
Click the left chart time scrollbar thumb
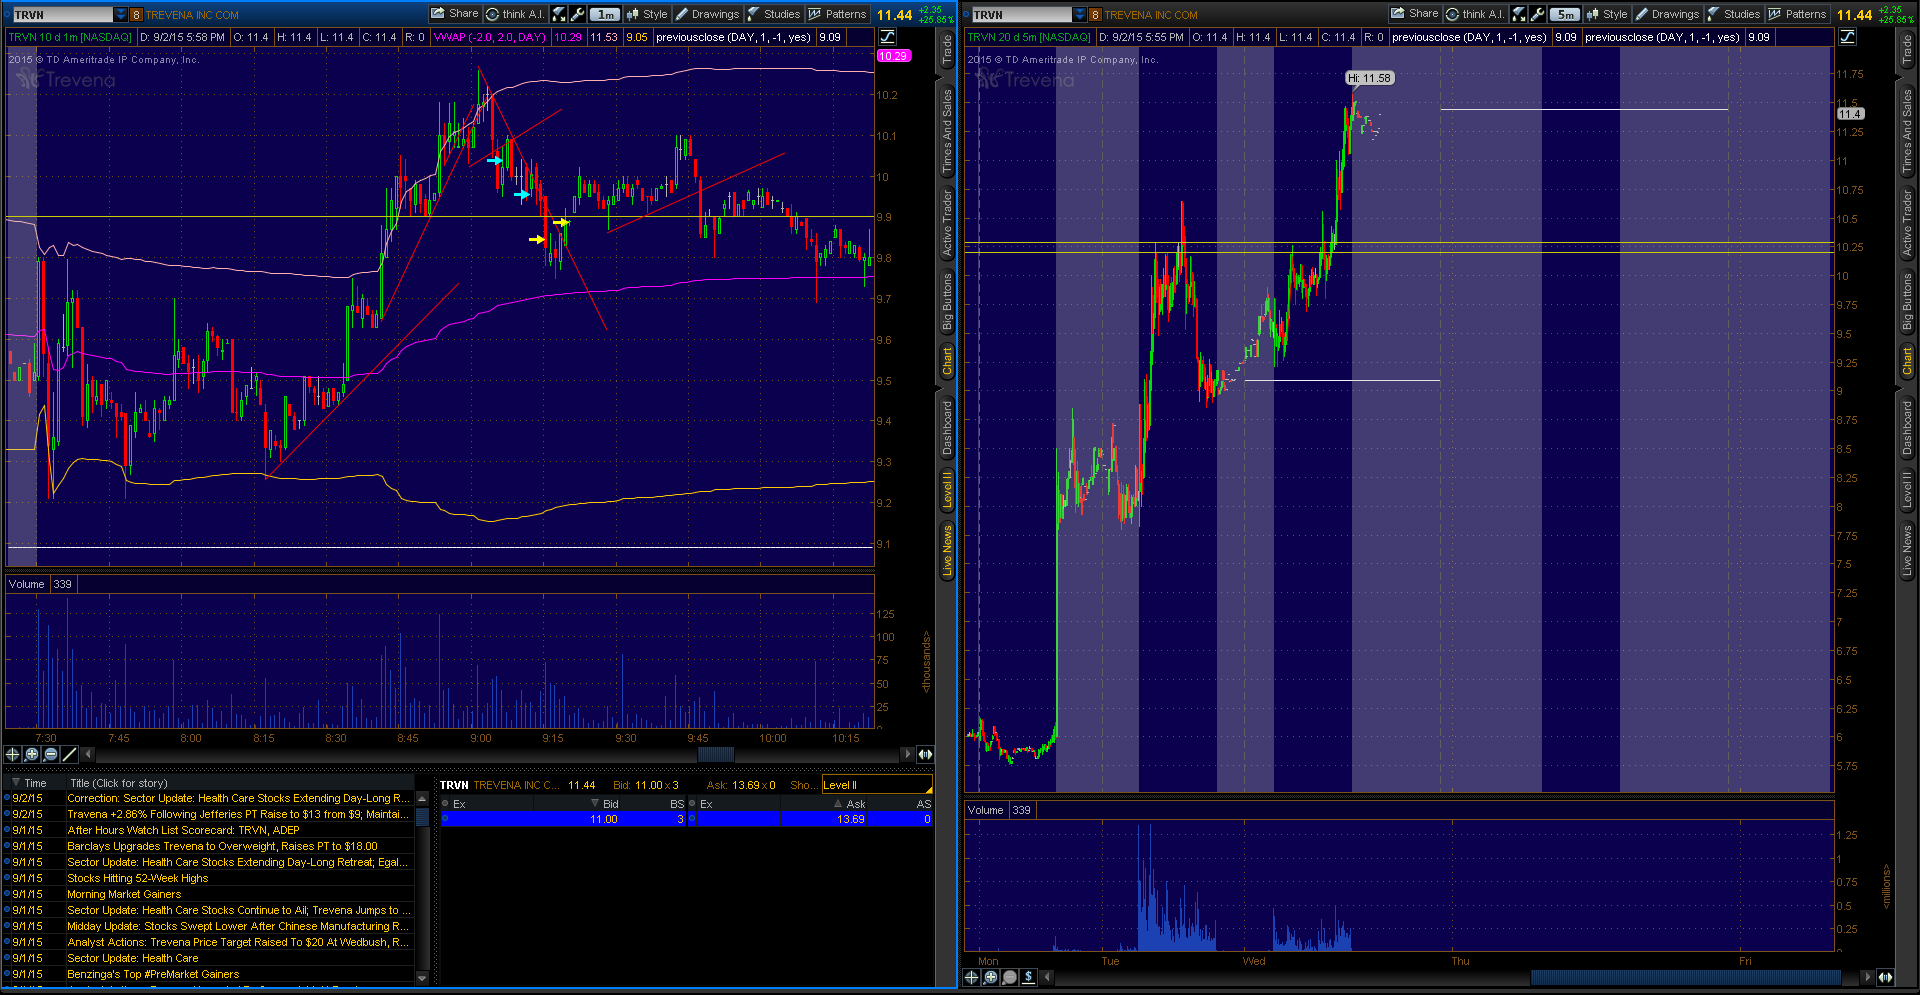715,754
